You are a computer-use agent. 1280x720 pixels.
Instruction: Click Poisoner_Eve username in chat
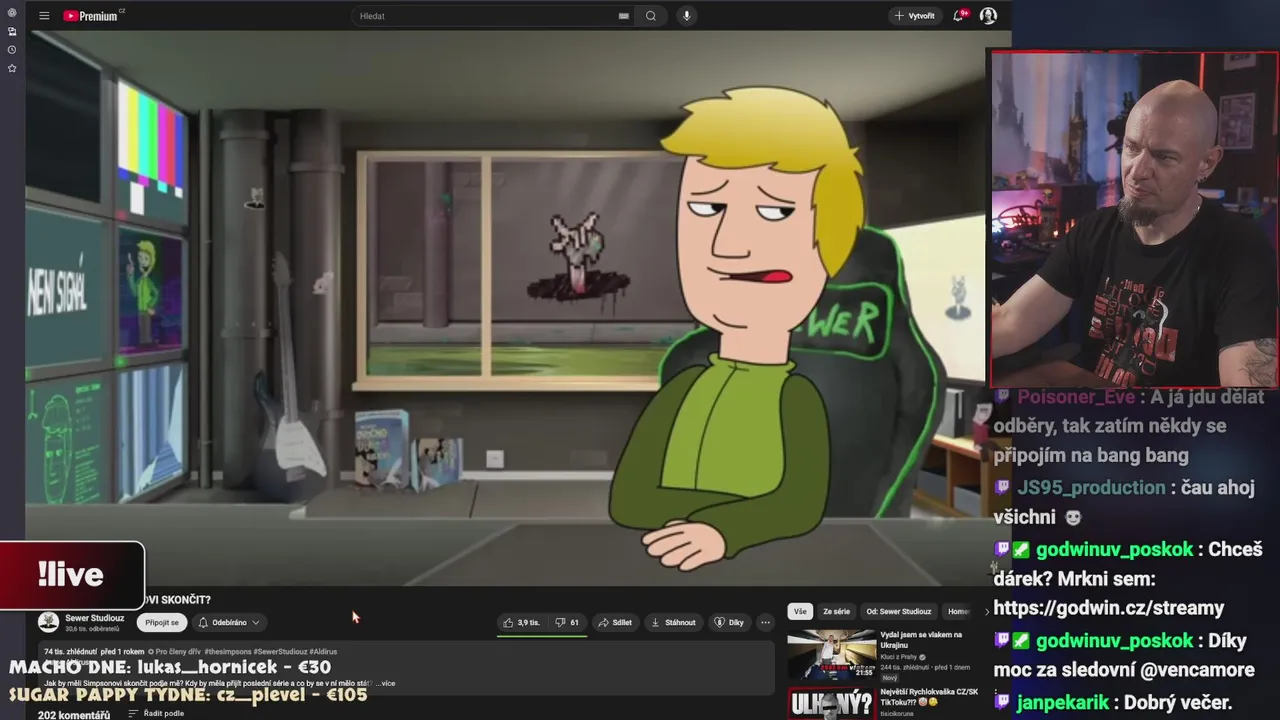[x=1077, y=396]
